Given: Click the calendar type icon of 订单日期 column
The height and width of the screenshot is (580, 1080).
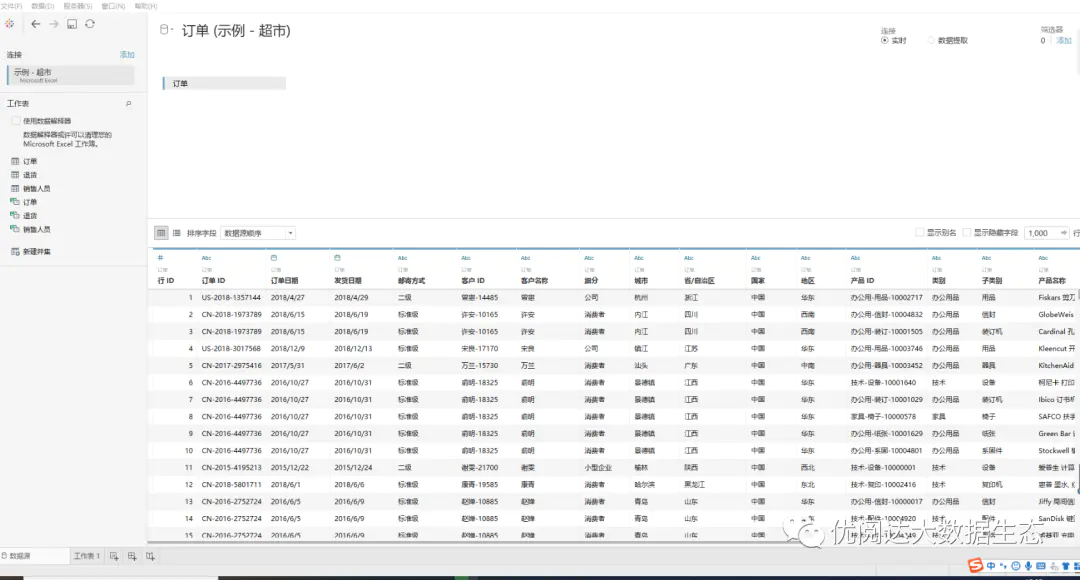Looking at the screenshot, I should pos(274,258).
